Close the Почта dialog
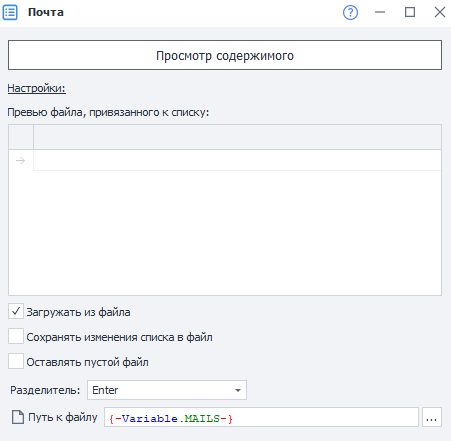The image size is (451, 441). point(440,12)
